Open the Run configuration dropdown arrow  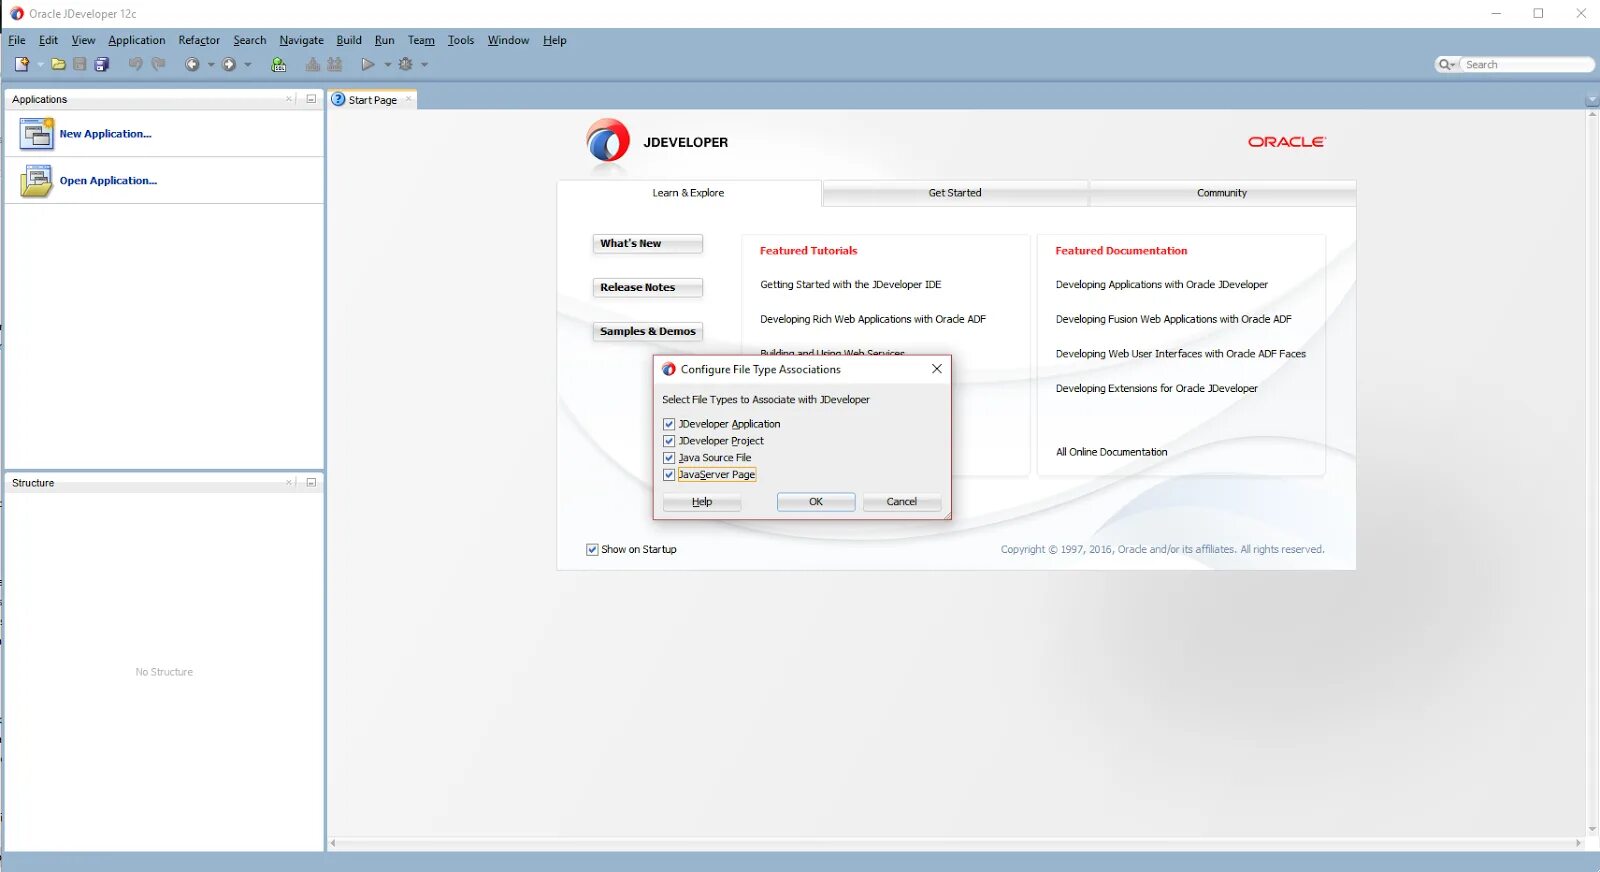pyautogui.click(x=388, y=64)
